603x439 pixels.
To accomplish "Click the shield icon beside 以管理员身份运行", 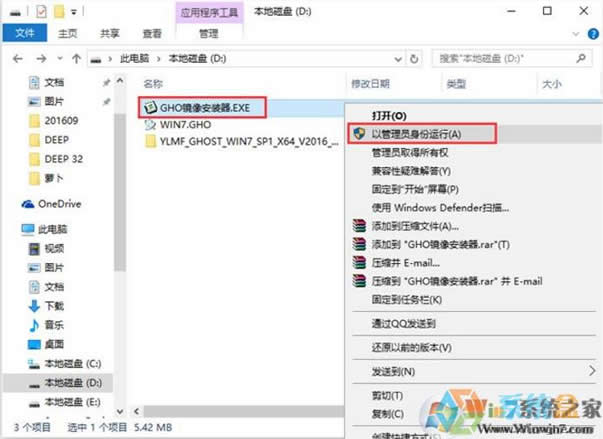I will click(x=357, y=133).
